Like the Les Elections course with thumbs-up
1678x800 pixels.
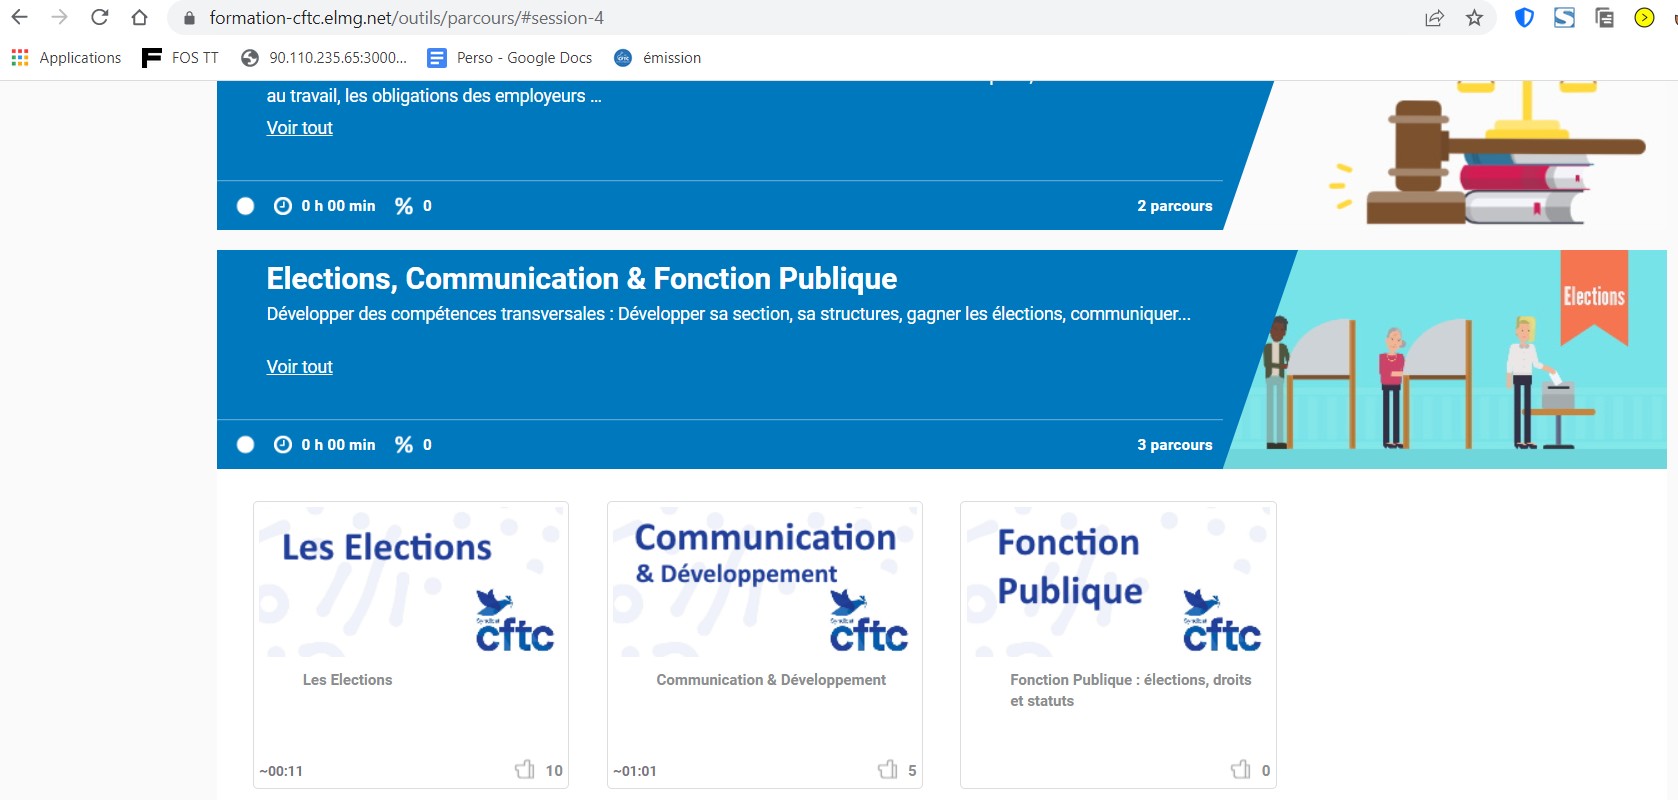pos(525,769)
